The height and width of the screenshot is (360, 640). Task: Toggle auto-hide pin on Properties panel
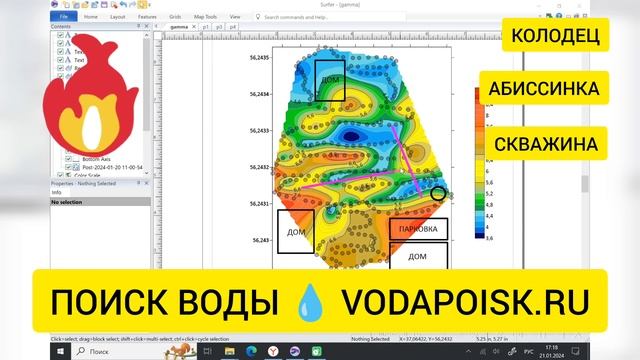(138, 183)
